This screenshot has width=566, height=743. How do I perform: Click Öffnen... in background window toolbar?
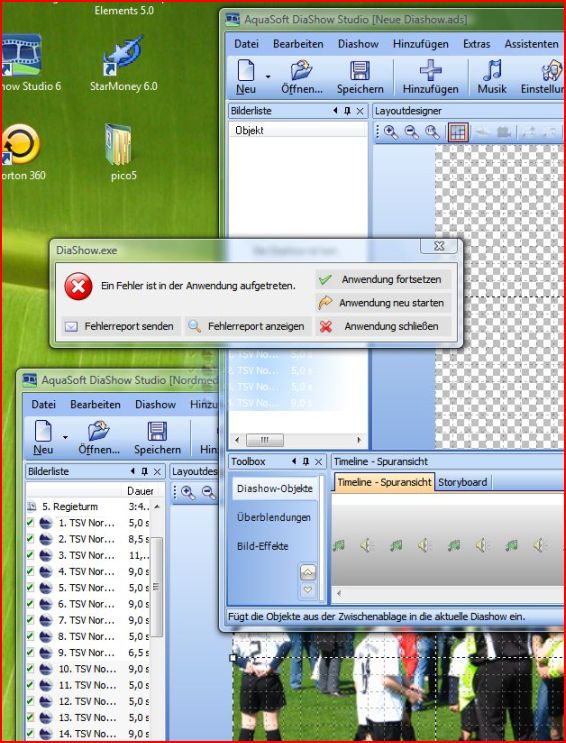(99, 437)
